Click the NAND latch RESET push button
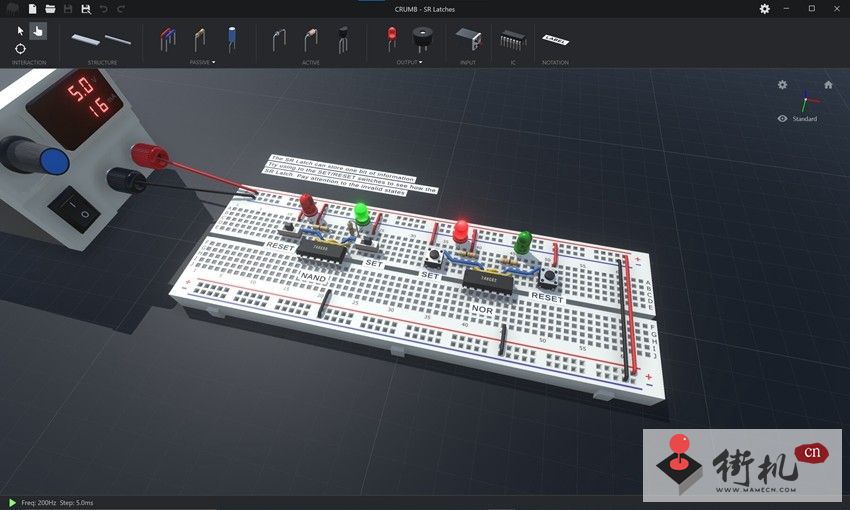 pos(290,228)
